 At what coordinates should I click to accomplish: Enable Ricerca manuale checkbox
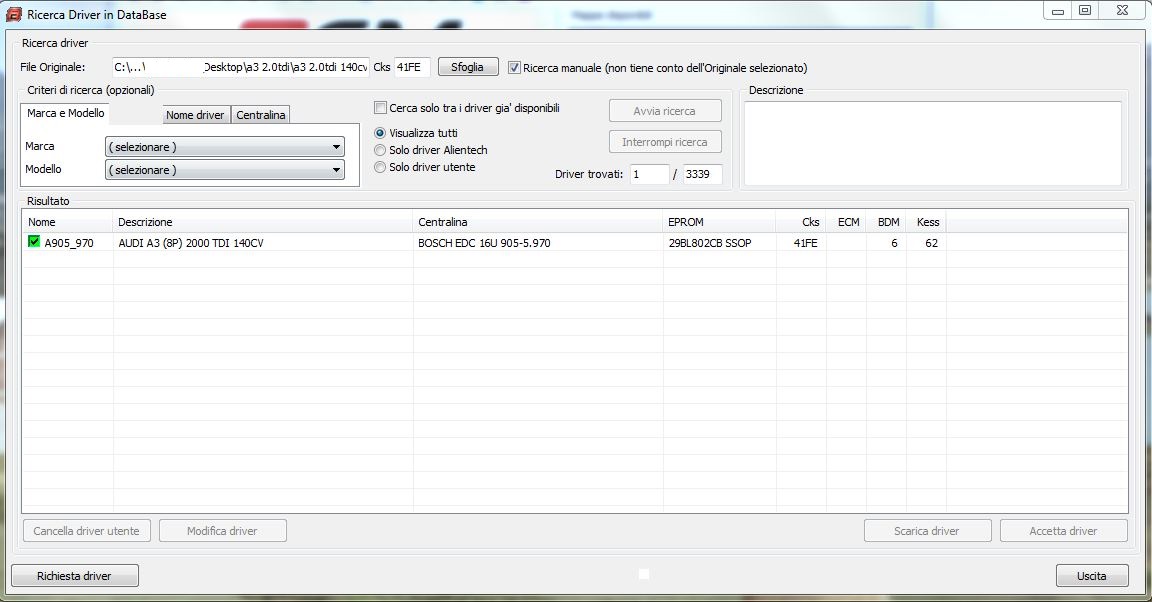click(515, 68)
